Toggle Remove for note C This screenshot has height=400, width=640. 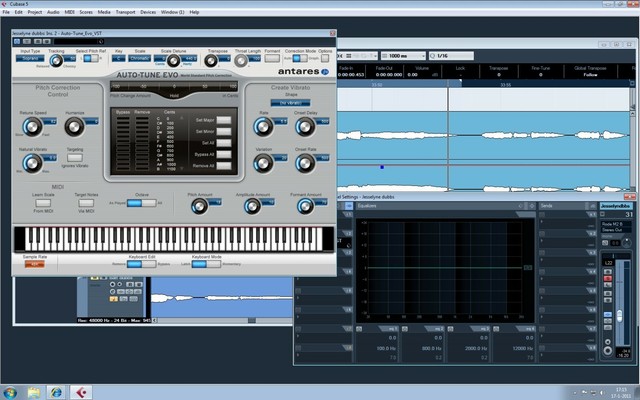[142, 119]
